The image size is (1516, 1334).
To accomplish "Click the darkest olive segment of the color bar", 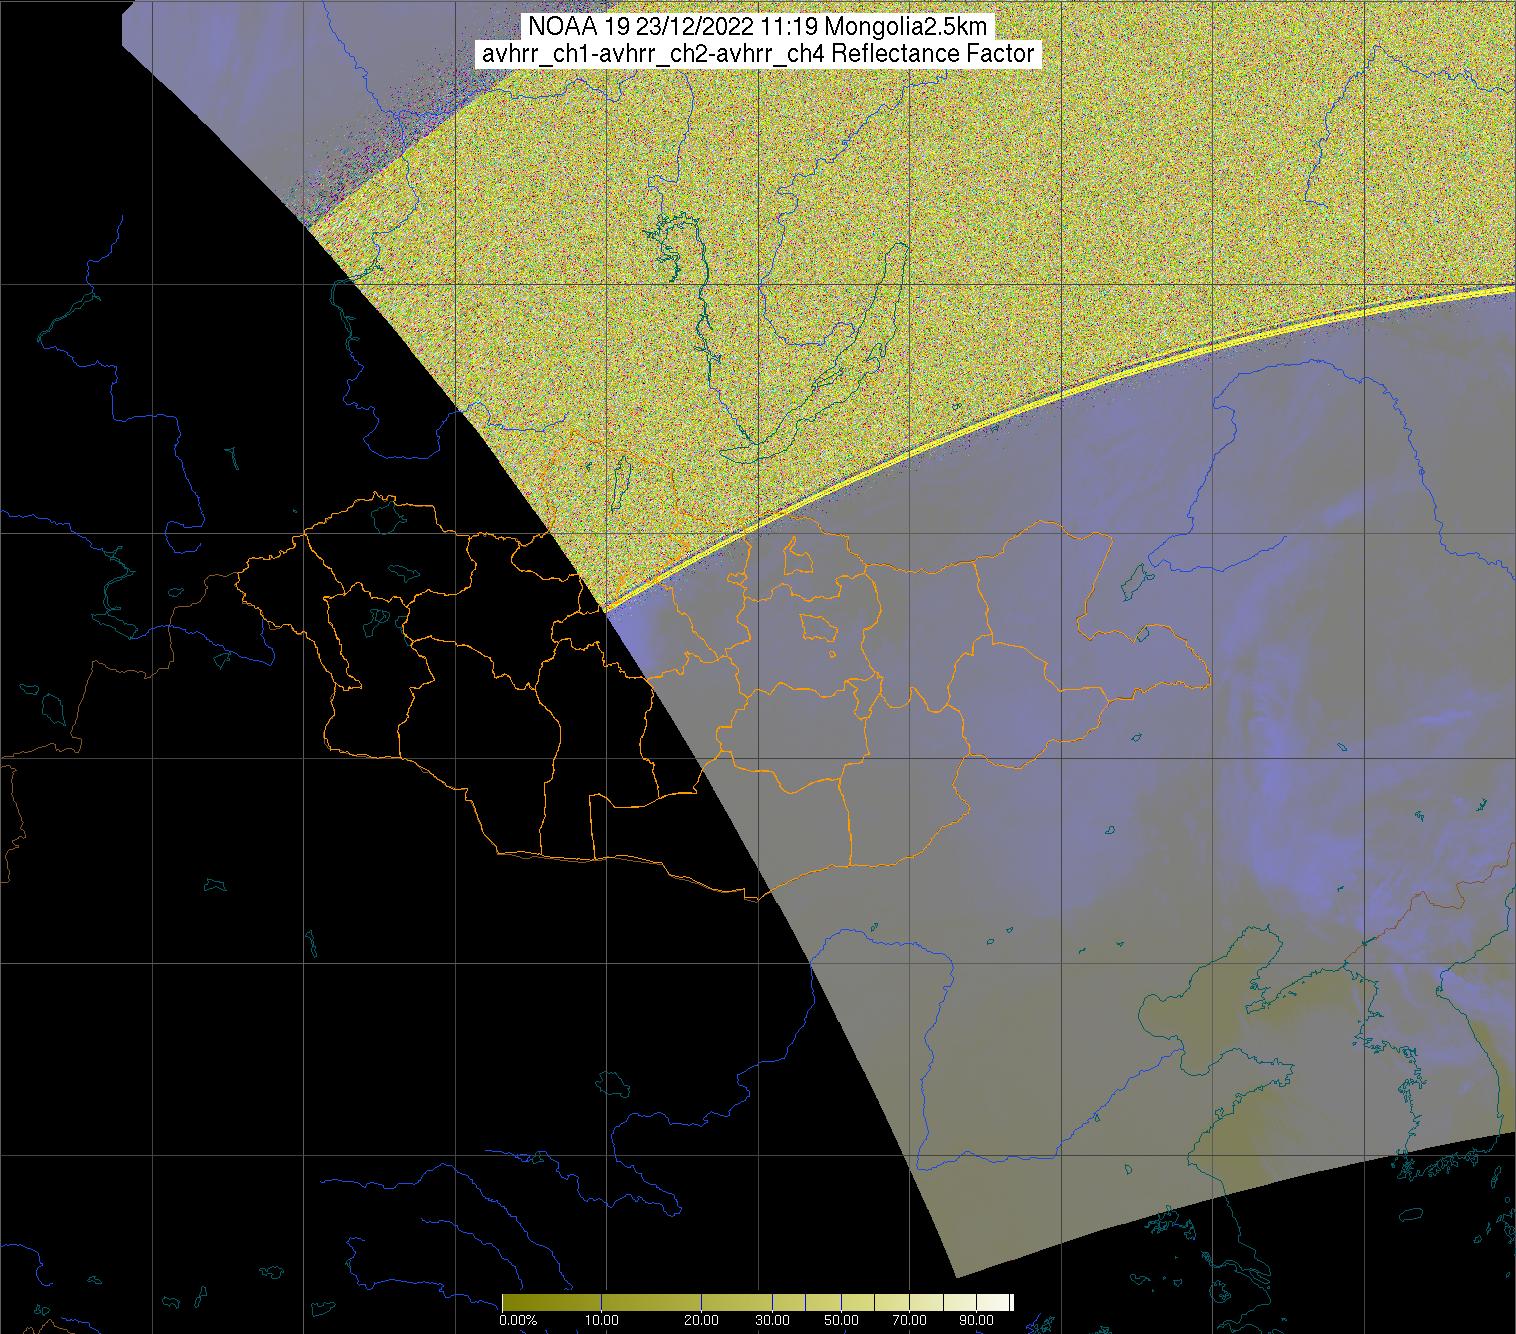I will coord(515,1302).
